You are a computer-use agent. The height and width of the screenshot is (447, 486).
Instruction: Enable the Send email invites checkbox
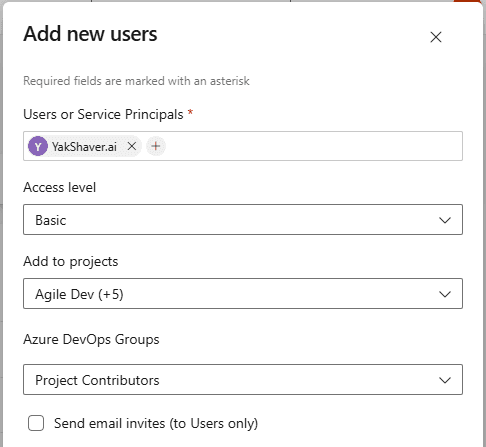click(36, 423)
